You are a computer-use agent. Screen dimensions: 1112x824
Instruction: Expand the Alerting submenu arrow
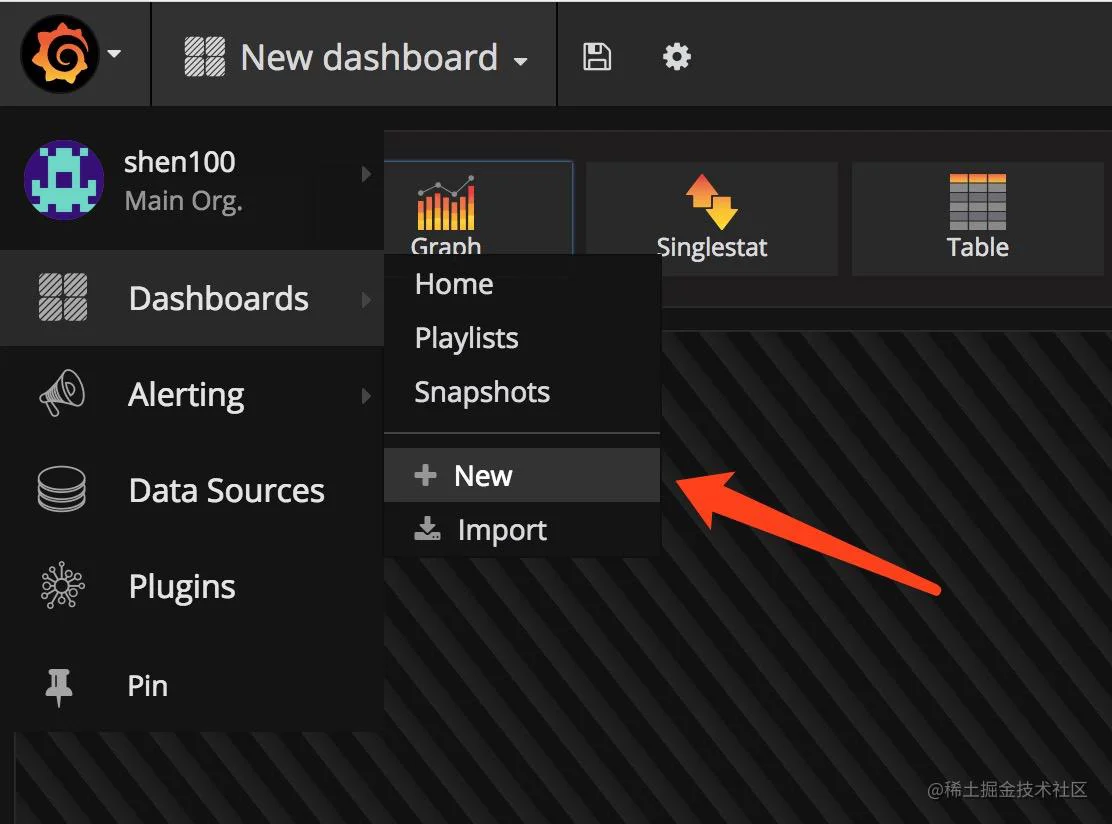tap(366, 396)
